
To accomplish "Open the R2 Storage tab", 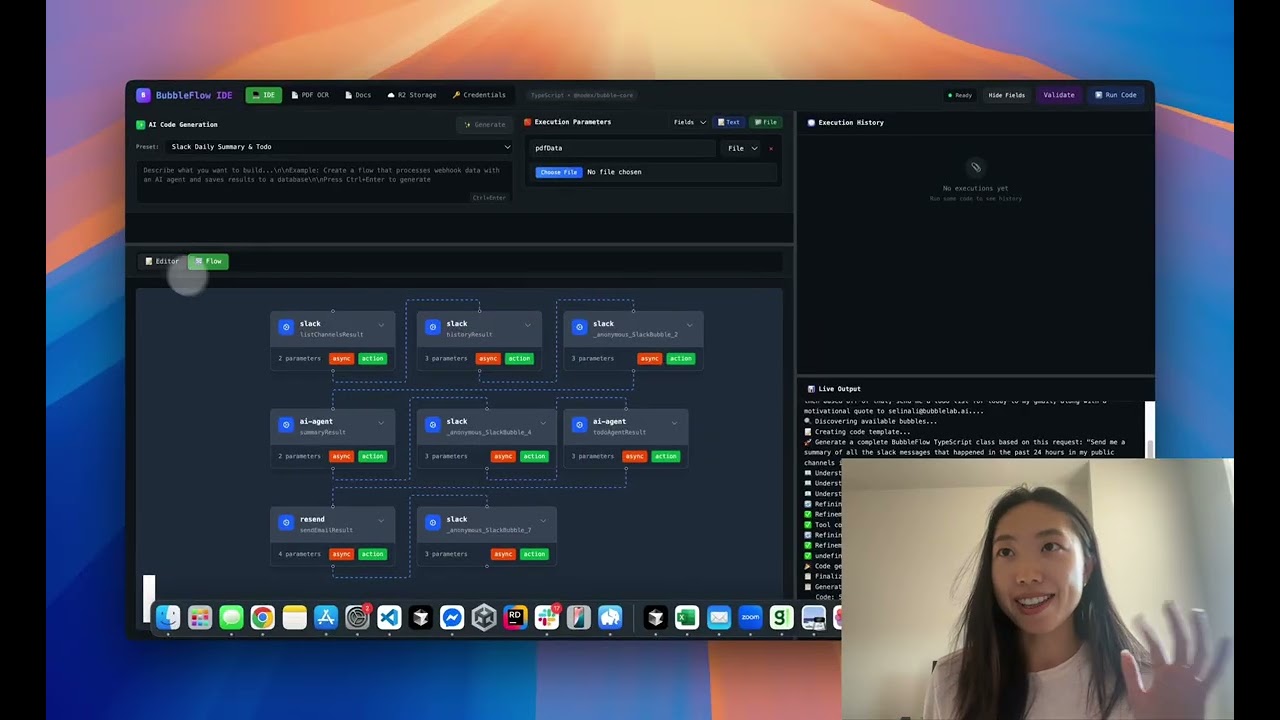I will click(412, 95).
